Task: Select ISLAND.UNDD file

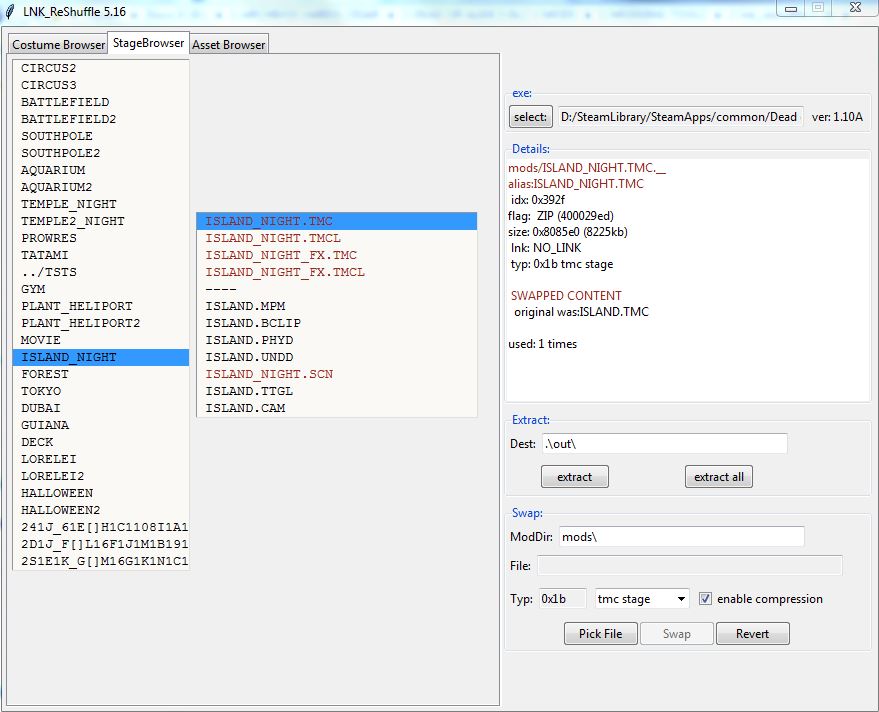Action: pyautogui.click(x=336, y=357)
